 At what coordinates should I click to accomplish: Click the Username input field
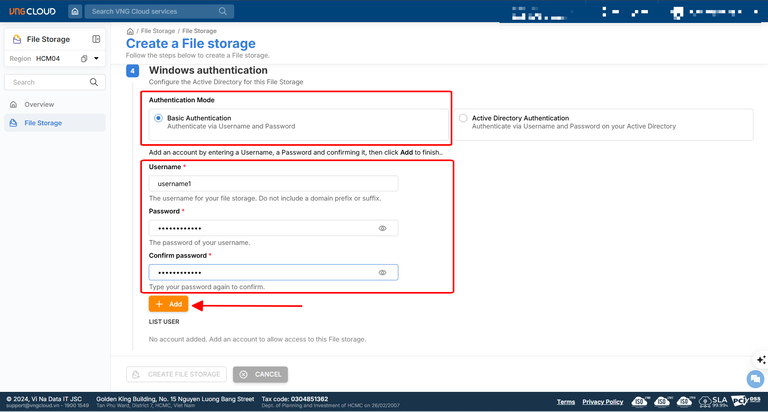click(x=273, y=184)
